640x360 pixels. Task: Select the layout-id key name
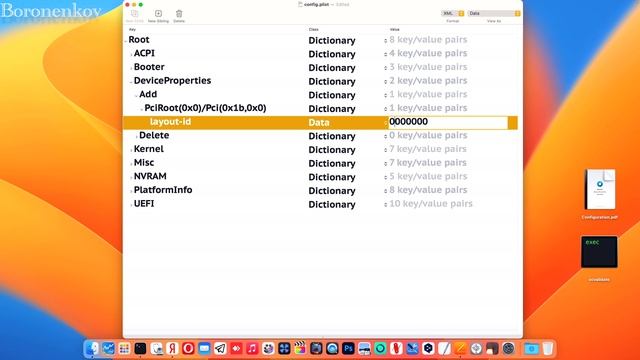[170, 122]
